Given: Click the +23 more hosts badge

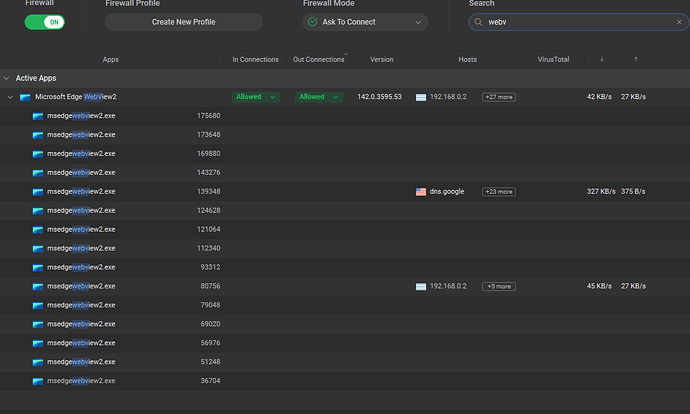Looking at the screenshot, I should pos(498,191).
